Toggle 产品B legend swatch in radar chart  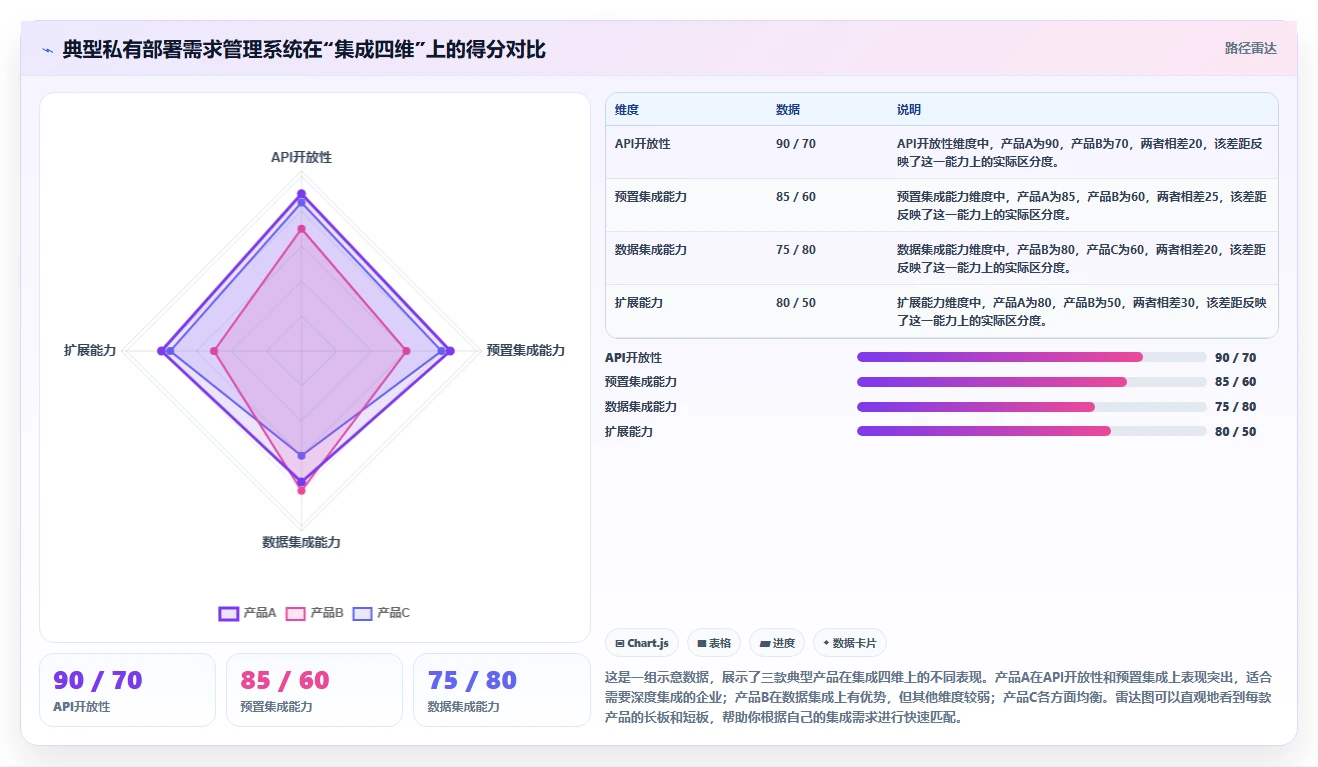click(x=295, y=613)
